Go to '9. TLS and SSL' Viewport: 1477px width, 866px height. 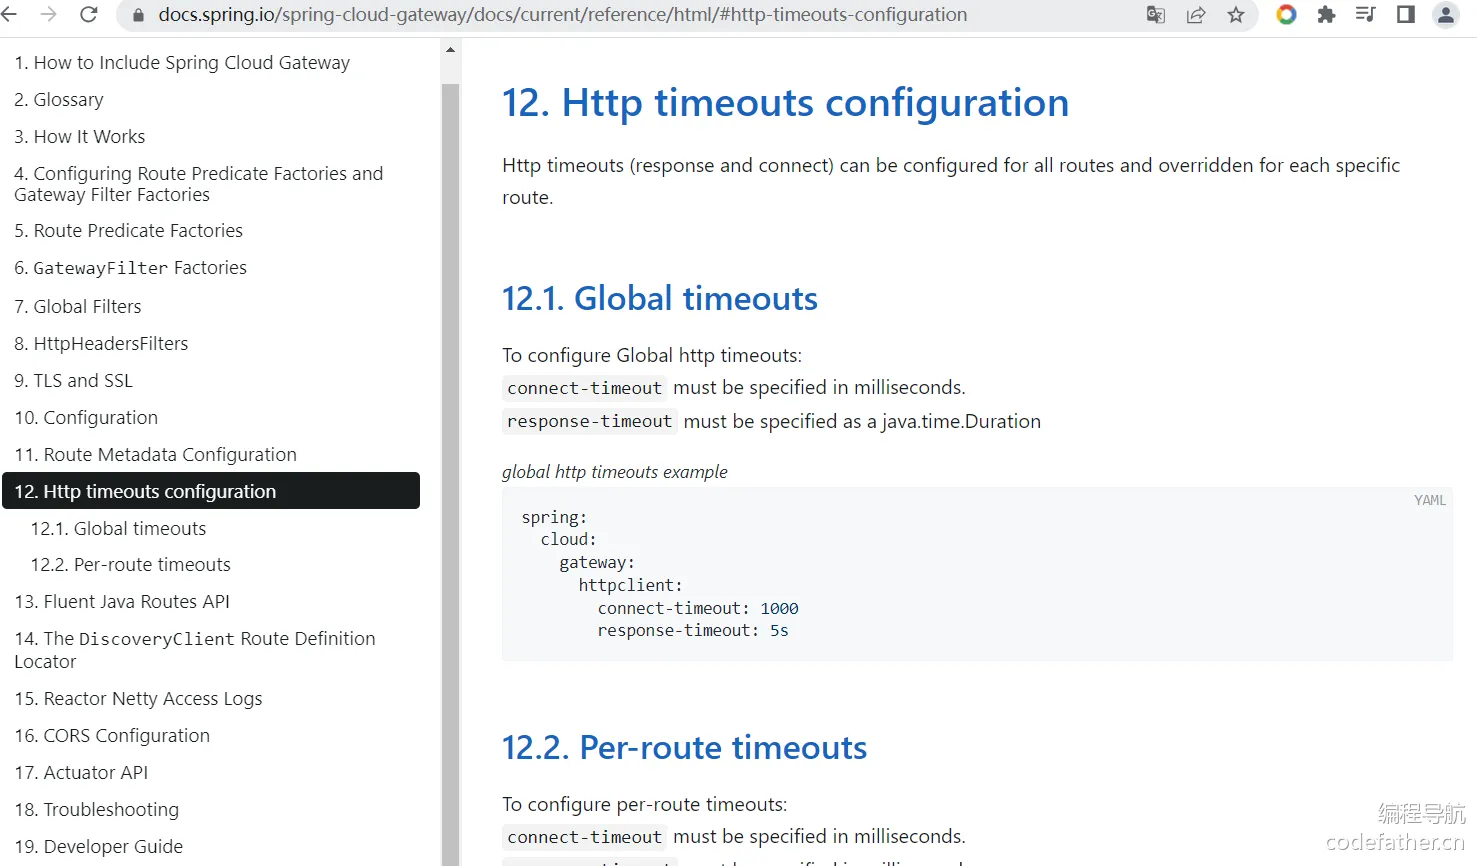74,381
